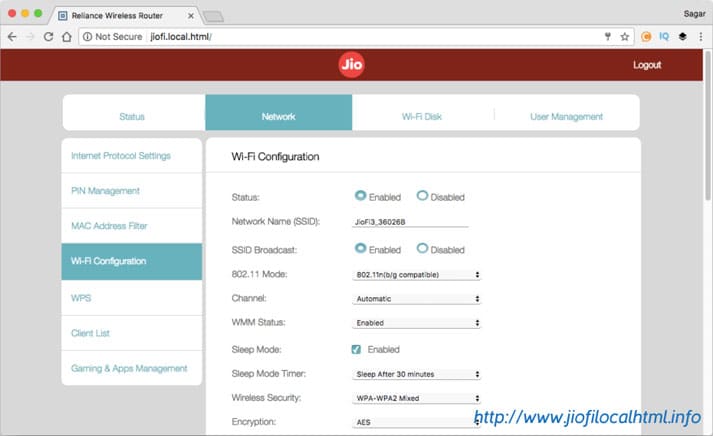Screen dimensions: 713x436
Task: Open WPS in sidebar
Action: click(131, 298)
